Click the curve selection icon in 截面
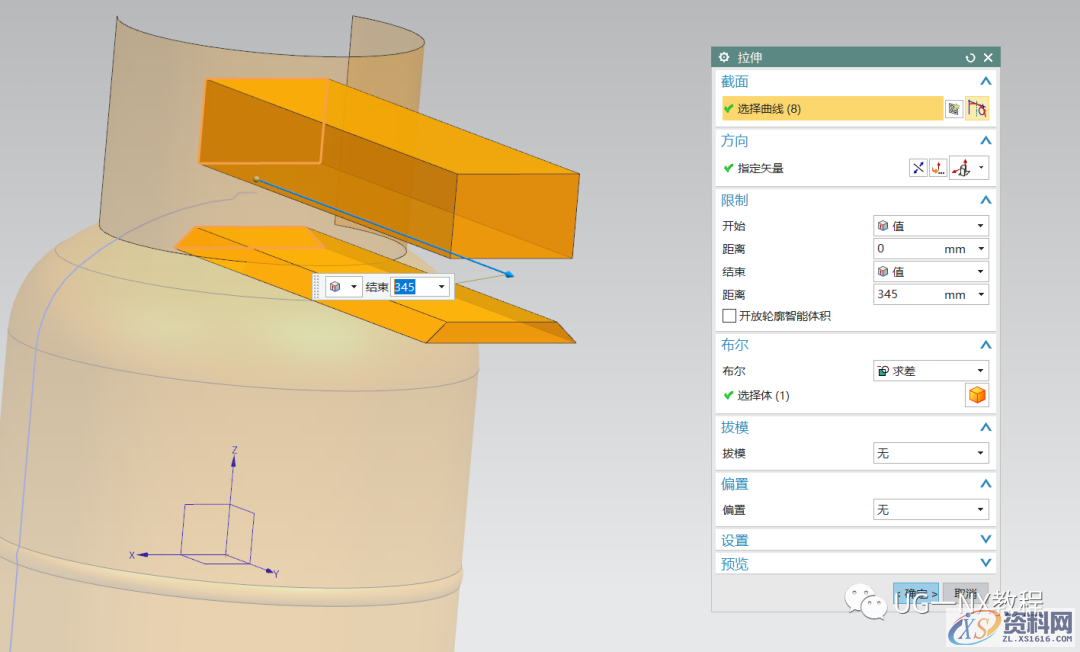The height and width of the screenshot is (652, 1080). click(977, 108)
